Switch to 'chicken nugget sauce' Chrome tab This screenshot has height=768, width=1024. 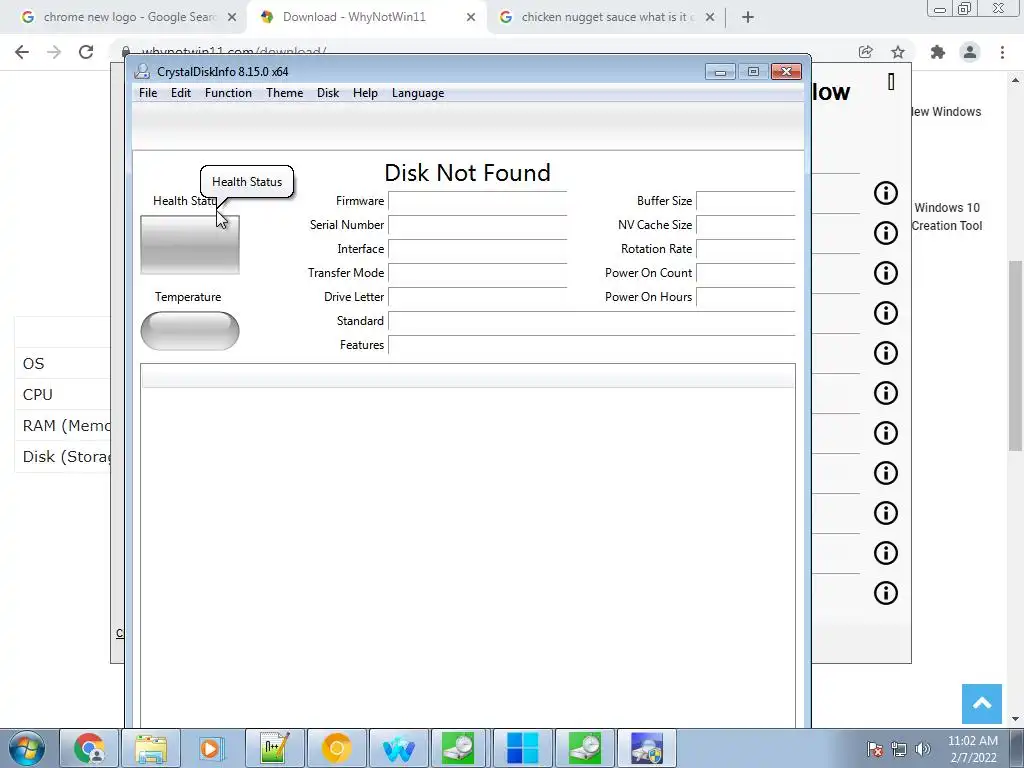coord(607,17)
